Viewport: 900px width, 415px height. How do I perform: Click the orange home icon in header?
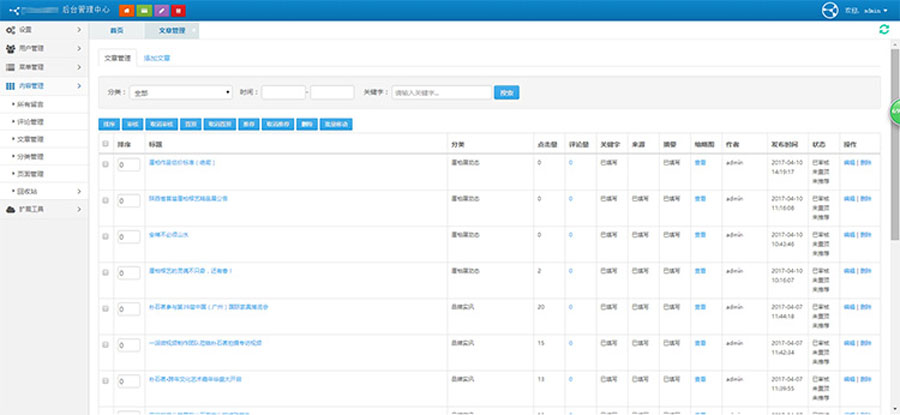point(127,10)
